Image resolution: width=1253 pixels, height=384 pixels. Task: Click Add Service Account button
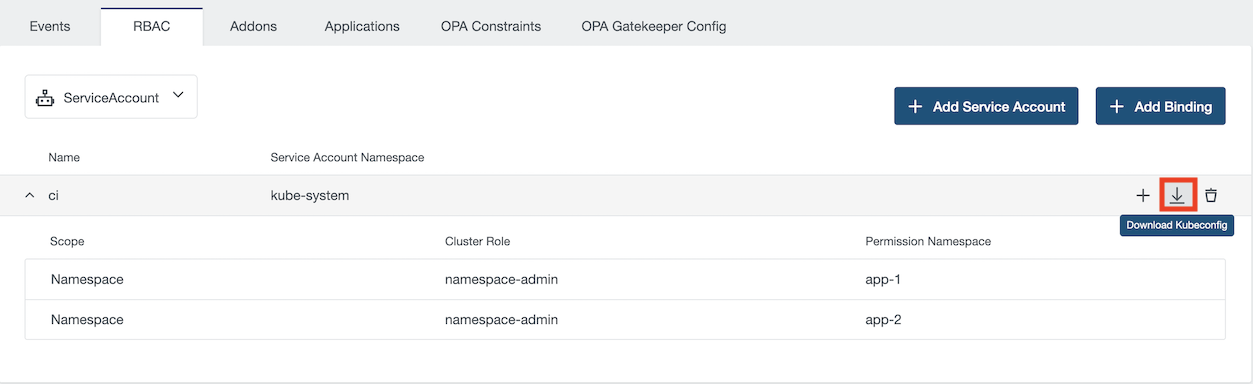click(986, 106)
